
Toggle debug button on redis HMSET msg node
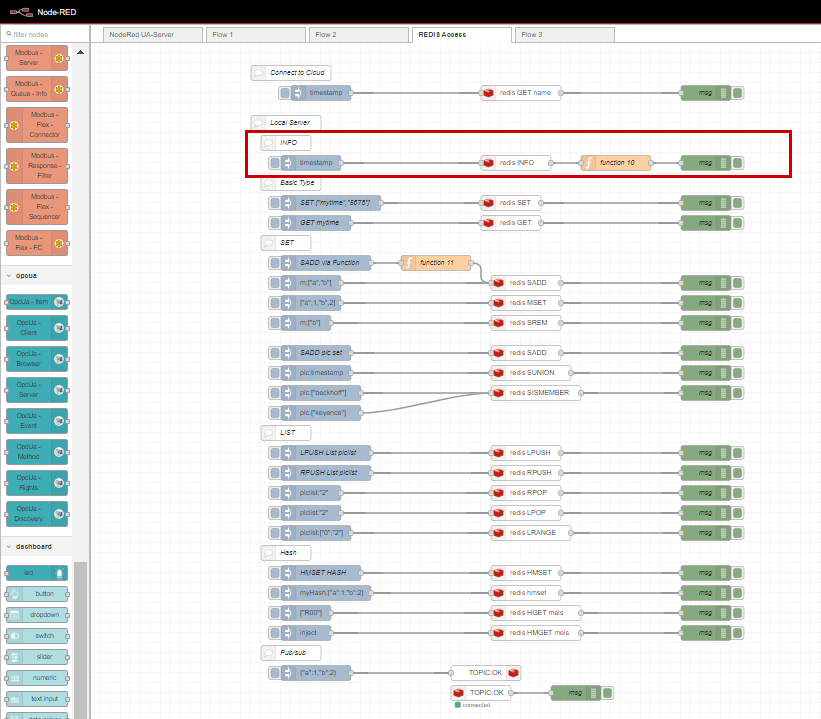(x=737, y=573)
